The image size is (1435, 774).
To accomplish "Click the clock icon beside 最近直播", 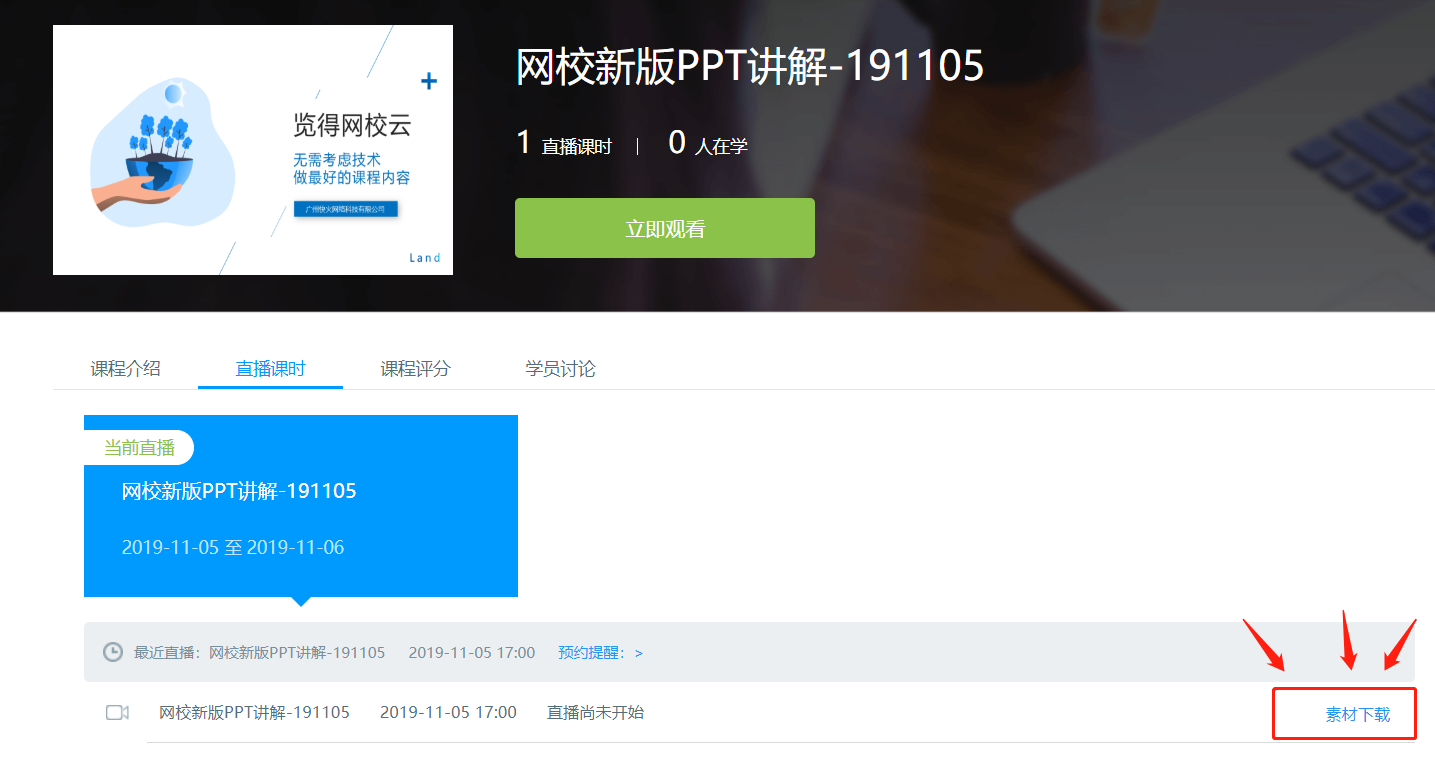I will point(113,652).
